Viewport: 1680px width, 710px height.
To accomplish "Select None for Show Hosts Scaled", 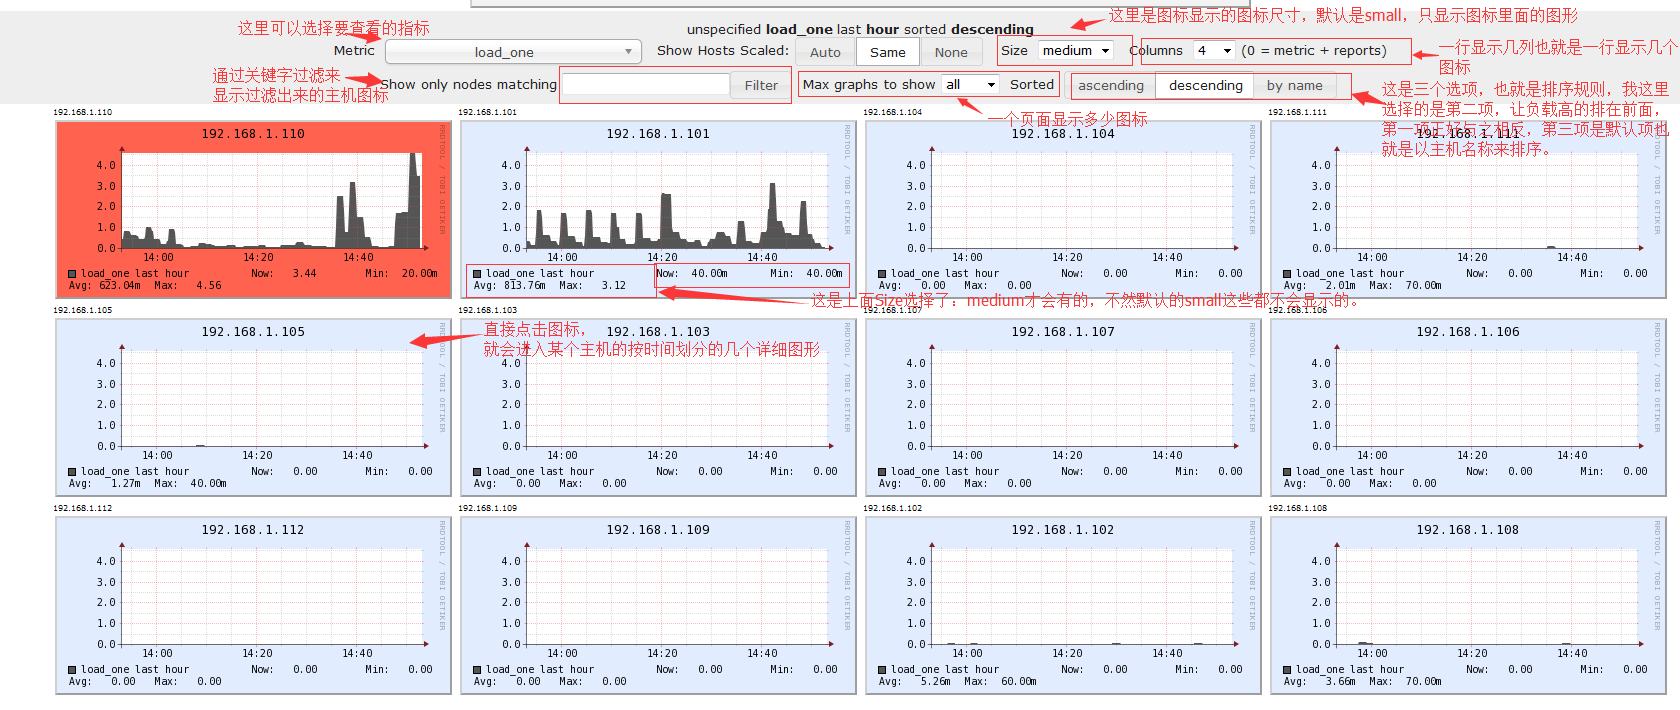I will pyautogui.click(x=951, y=52).
